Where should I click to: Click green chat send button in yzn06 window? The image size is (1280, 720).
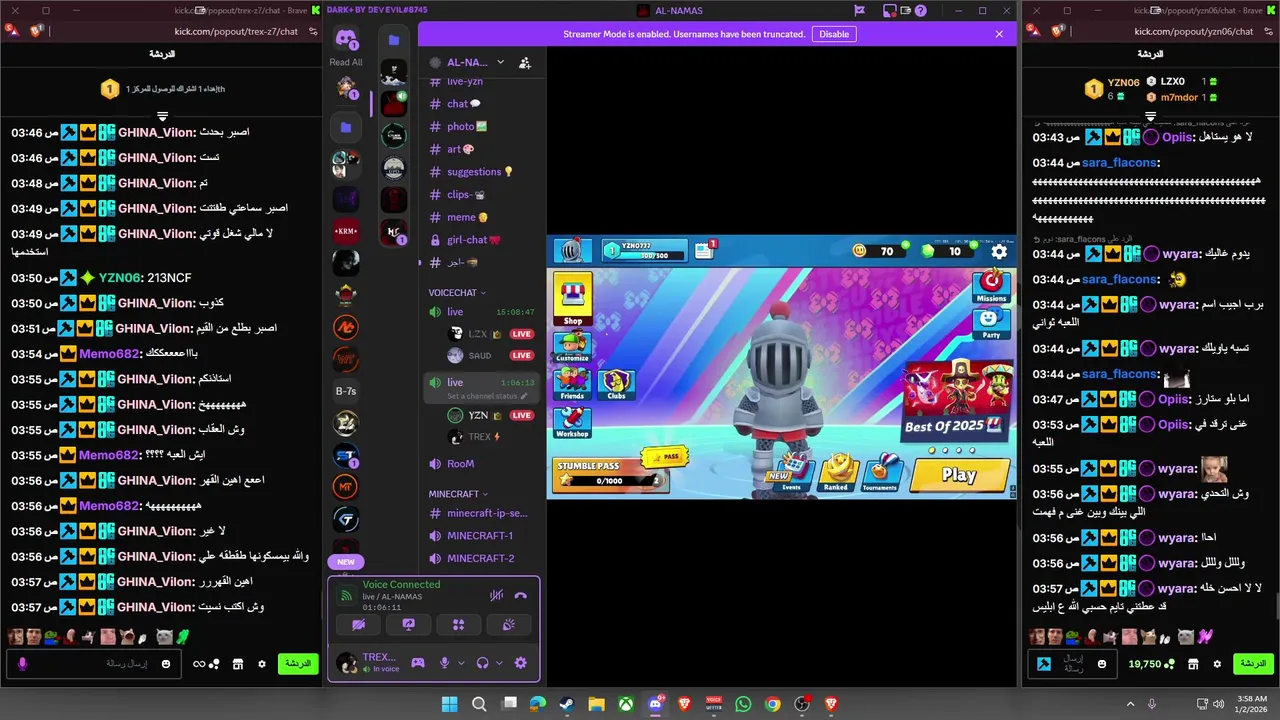pyautogui.click(x=1254, y=663)
